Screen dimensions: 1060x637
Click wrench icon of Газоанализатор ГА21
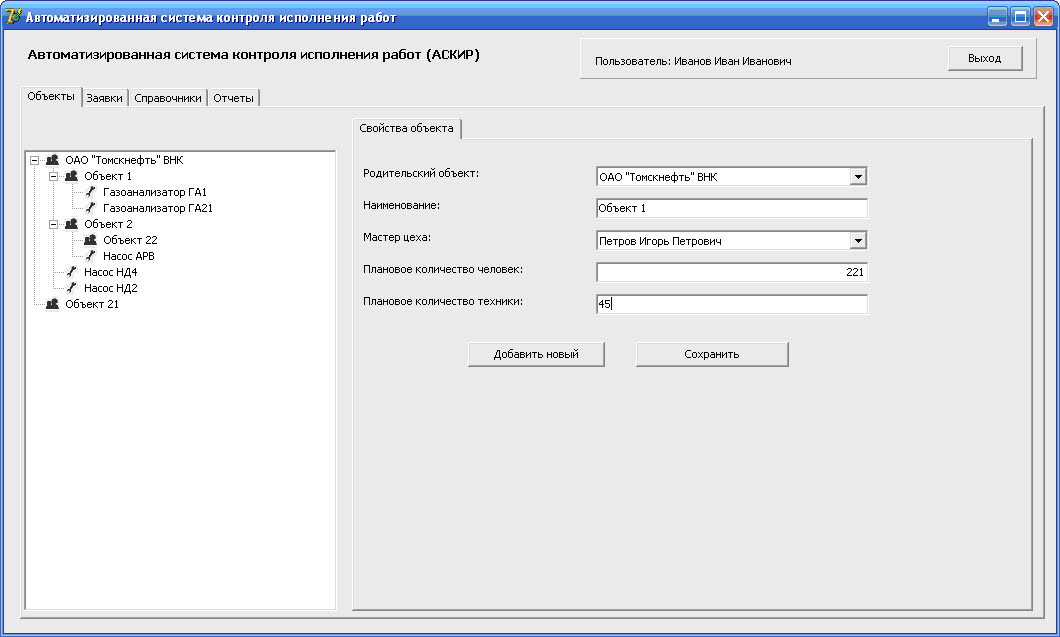click(90, 208)
